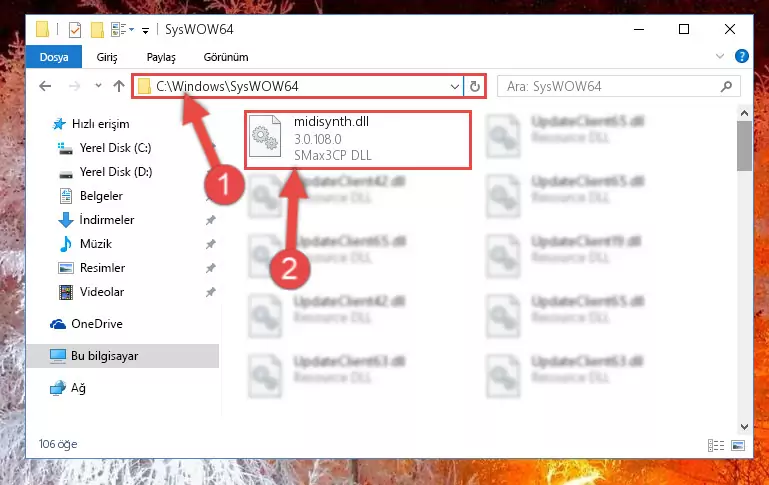Click the OneDrive cloud icon

pyautogui.click(x=58, y=324)
